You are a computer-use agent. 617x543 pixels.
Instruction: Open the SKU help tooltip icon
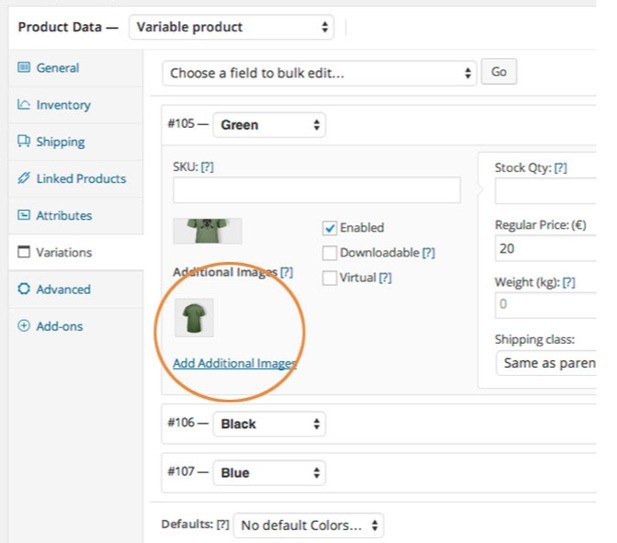click(x=207, y=168)
